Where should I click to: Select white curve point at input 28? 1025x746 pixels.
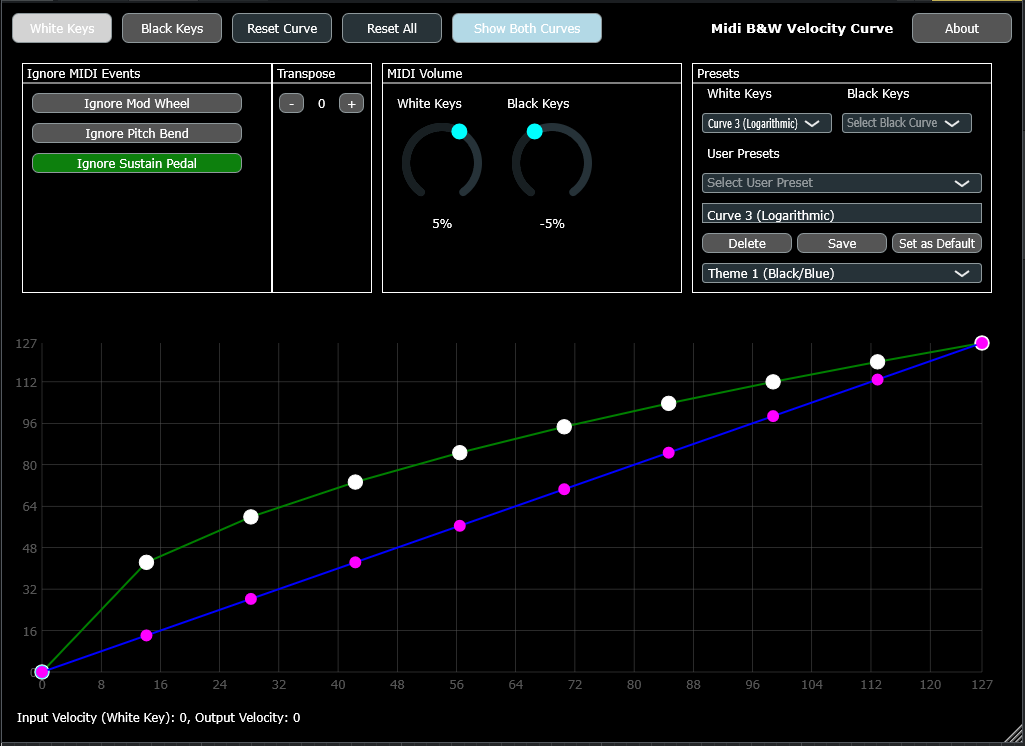(x=250, y=517)
